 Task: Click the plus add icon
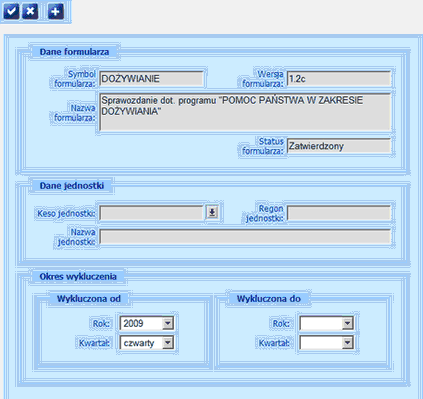(x=55, y=11)
